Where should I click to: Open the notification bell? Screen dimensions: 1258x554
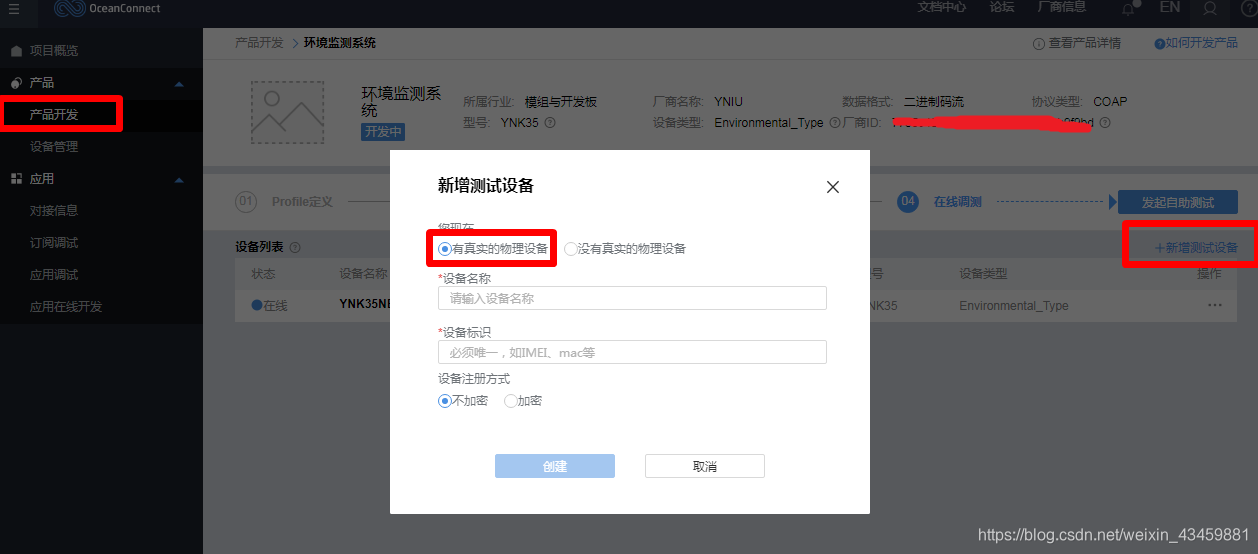(x=1129, y=9)
